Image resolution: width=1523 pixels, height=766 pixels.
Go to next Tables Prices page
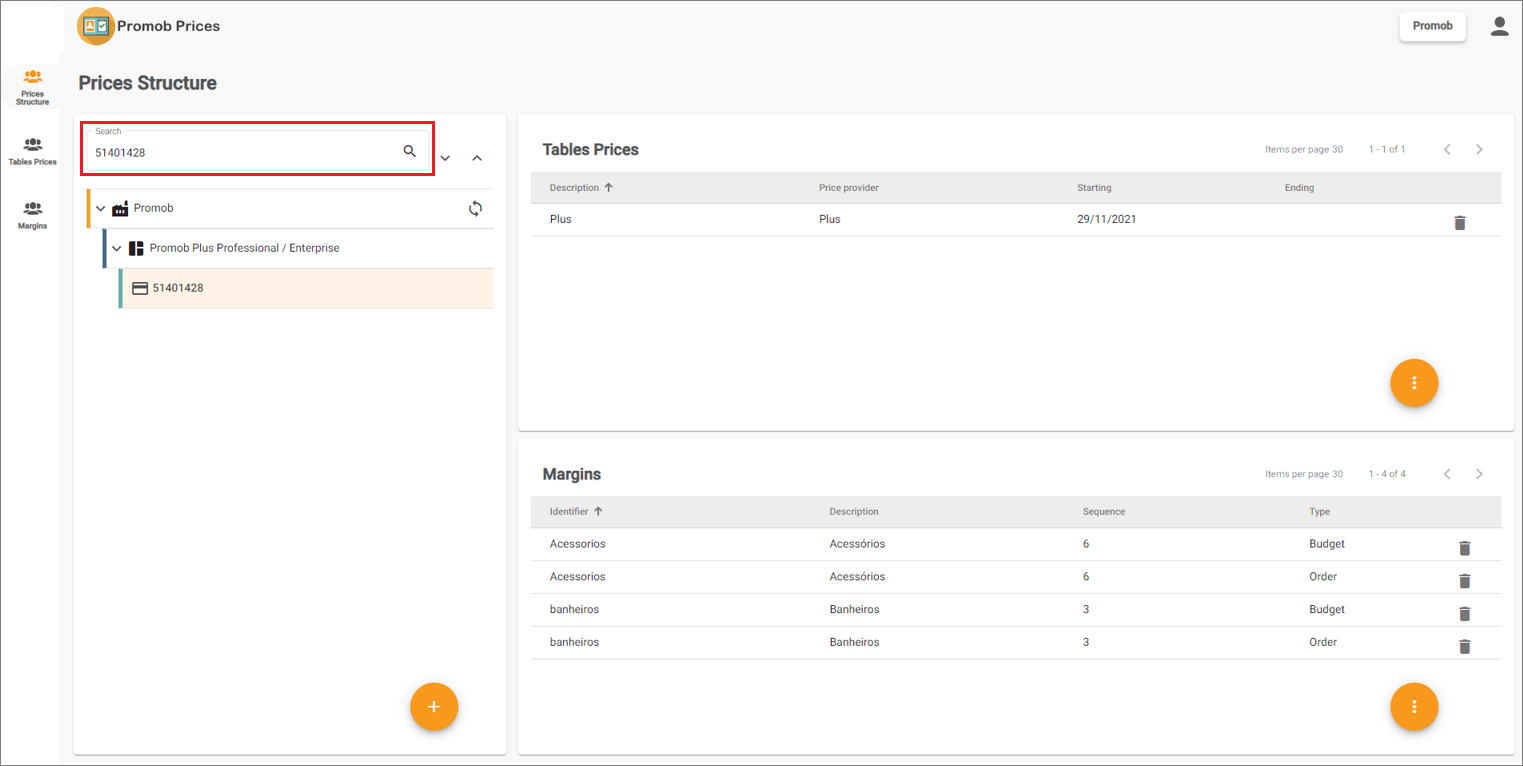pos(1479,149)
